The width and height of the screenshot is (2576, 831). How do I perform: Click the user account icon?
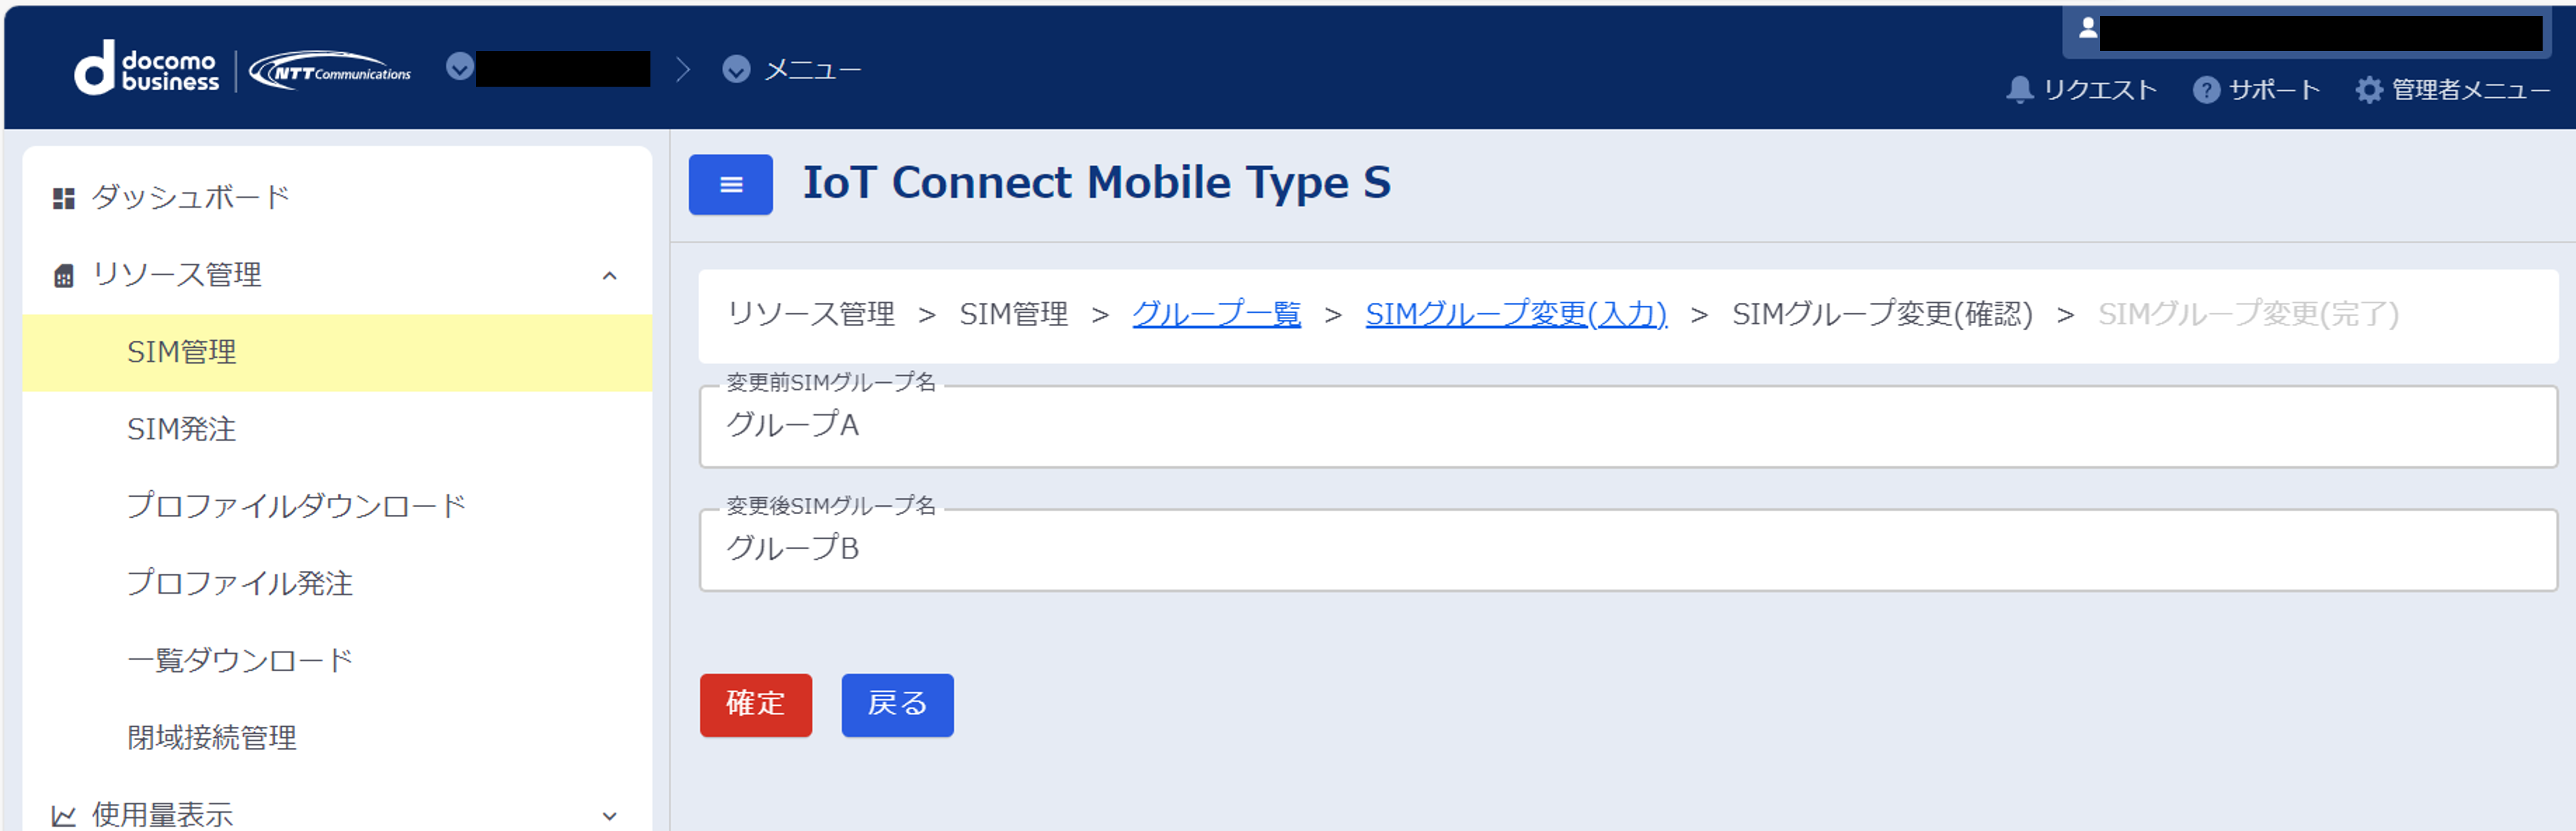tap(2087, 29)
